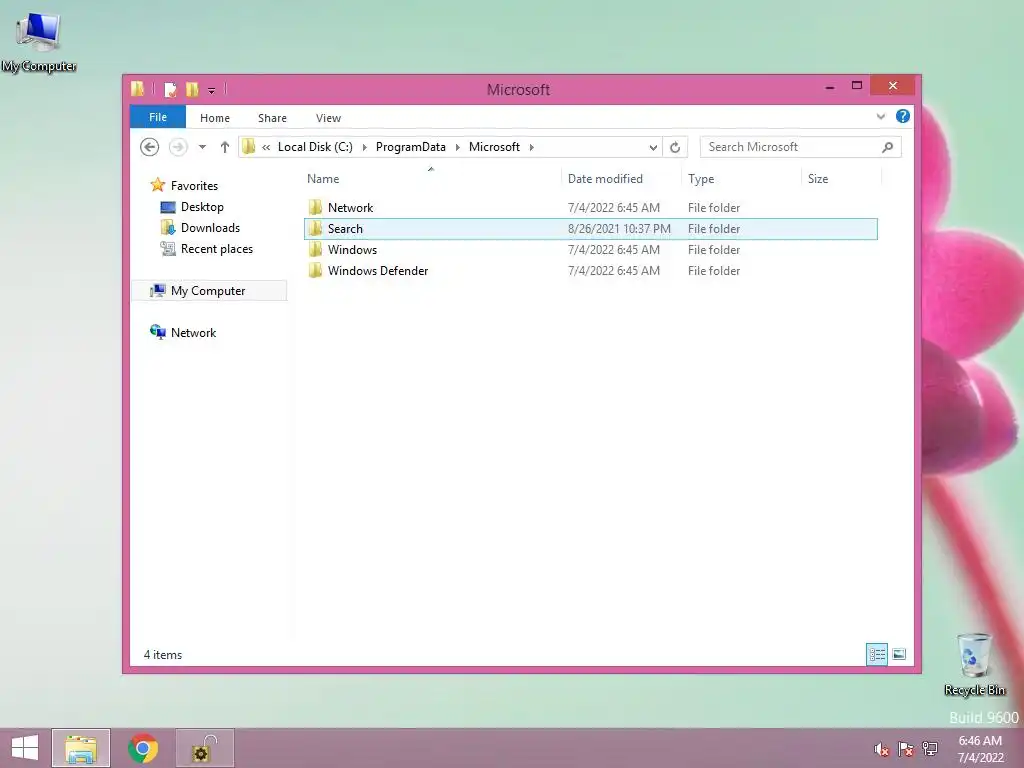This screenshot has width=1024, height=768.
Task: Refresh the Microsoft folder view
Action: coord(675,147)
